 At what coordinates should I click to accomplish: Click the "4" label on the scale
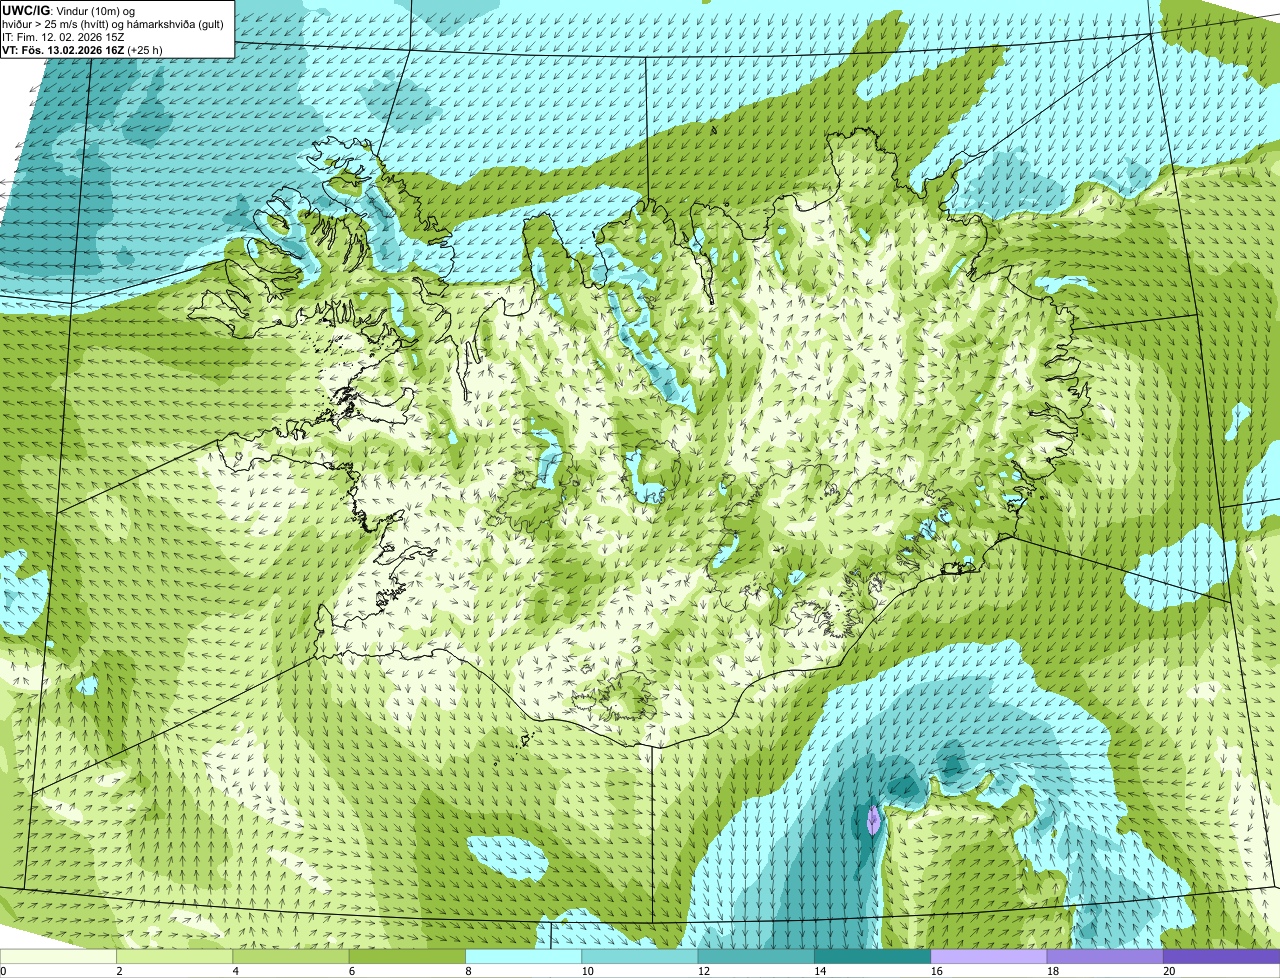tap(235, 971)
